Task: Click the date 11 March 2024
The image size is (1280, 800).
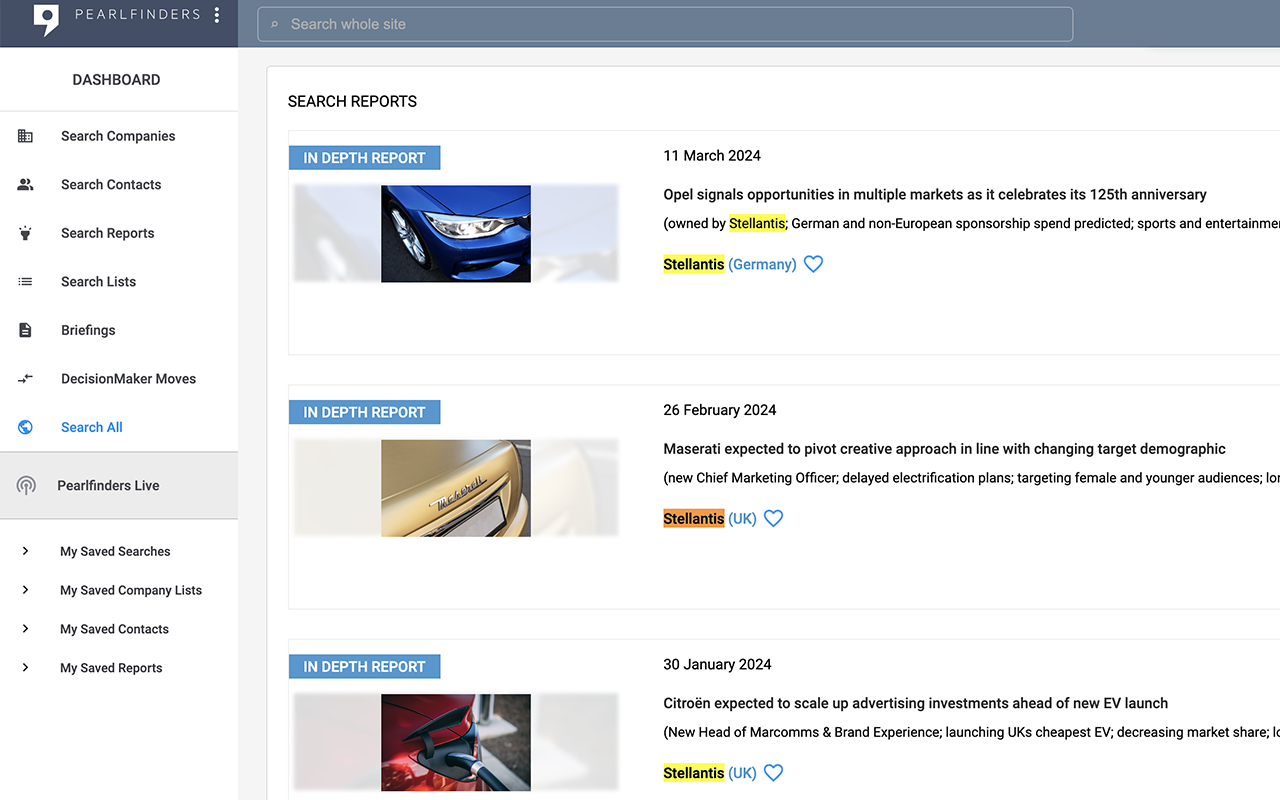Action: coord(712,156)
